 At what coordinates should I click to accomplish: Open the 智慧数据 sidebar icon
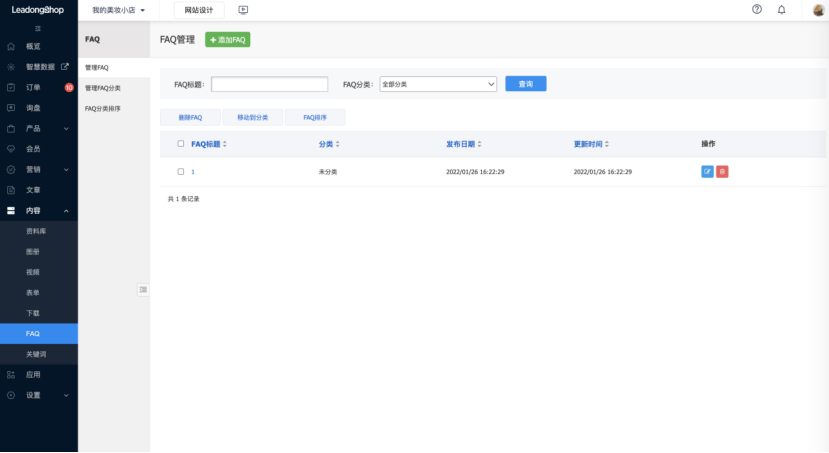[11, 67]
